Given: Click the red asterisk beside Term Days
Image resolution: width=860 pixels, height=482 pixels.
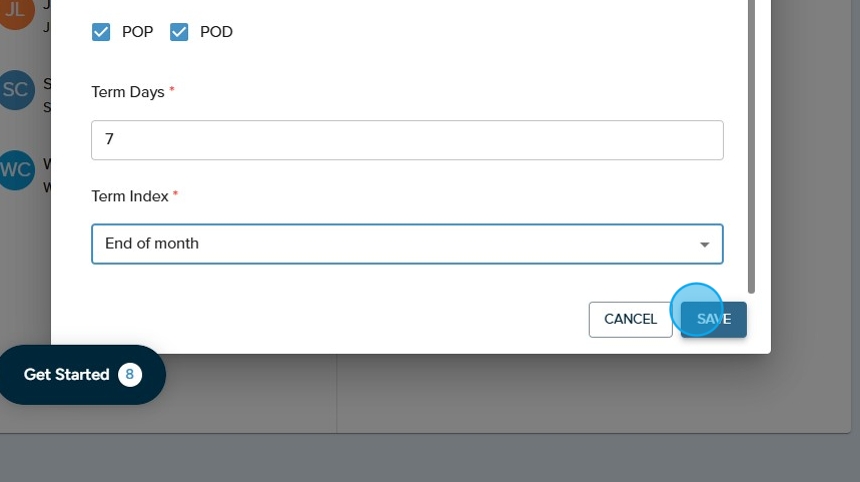Looking at the screenshot, I should [x=172, y=91].
